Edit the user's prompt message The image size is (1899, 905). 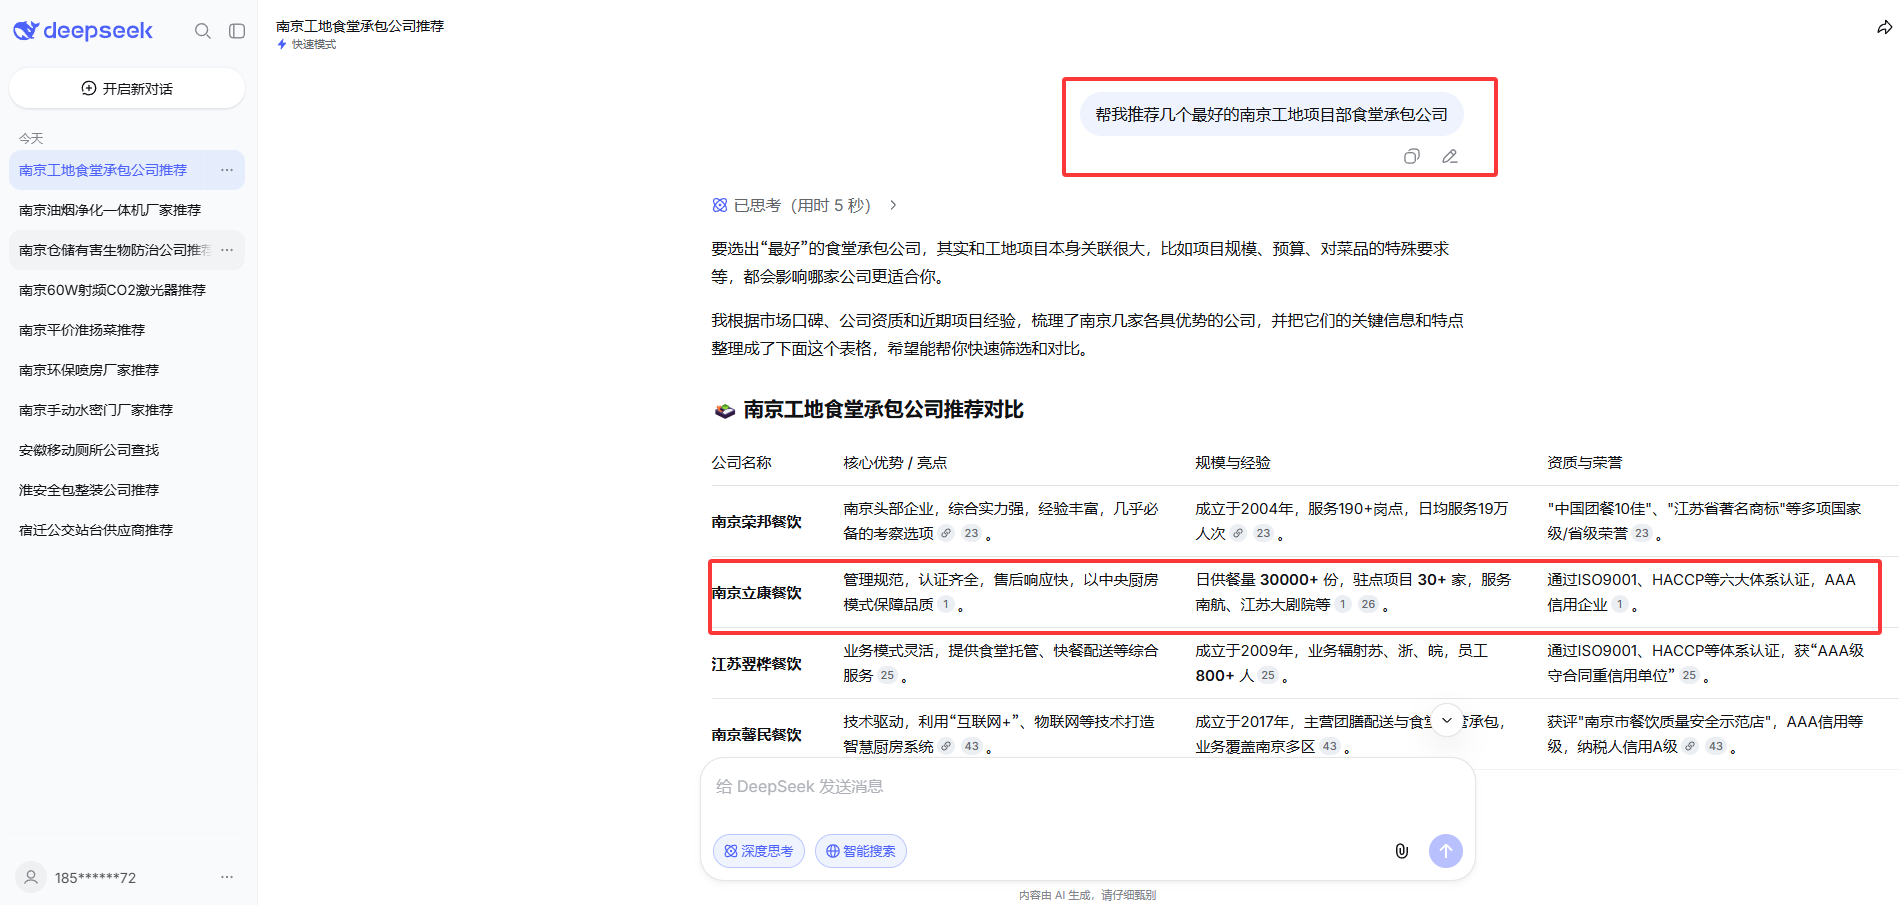1450,156
